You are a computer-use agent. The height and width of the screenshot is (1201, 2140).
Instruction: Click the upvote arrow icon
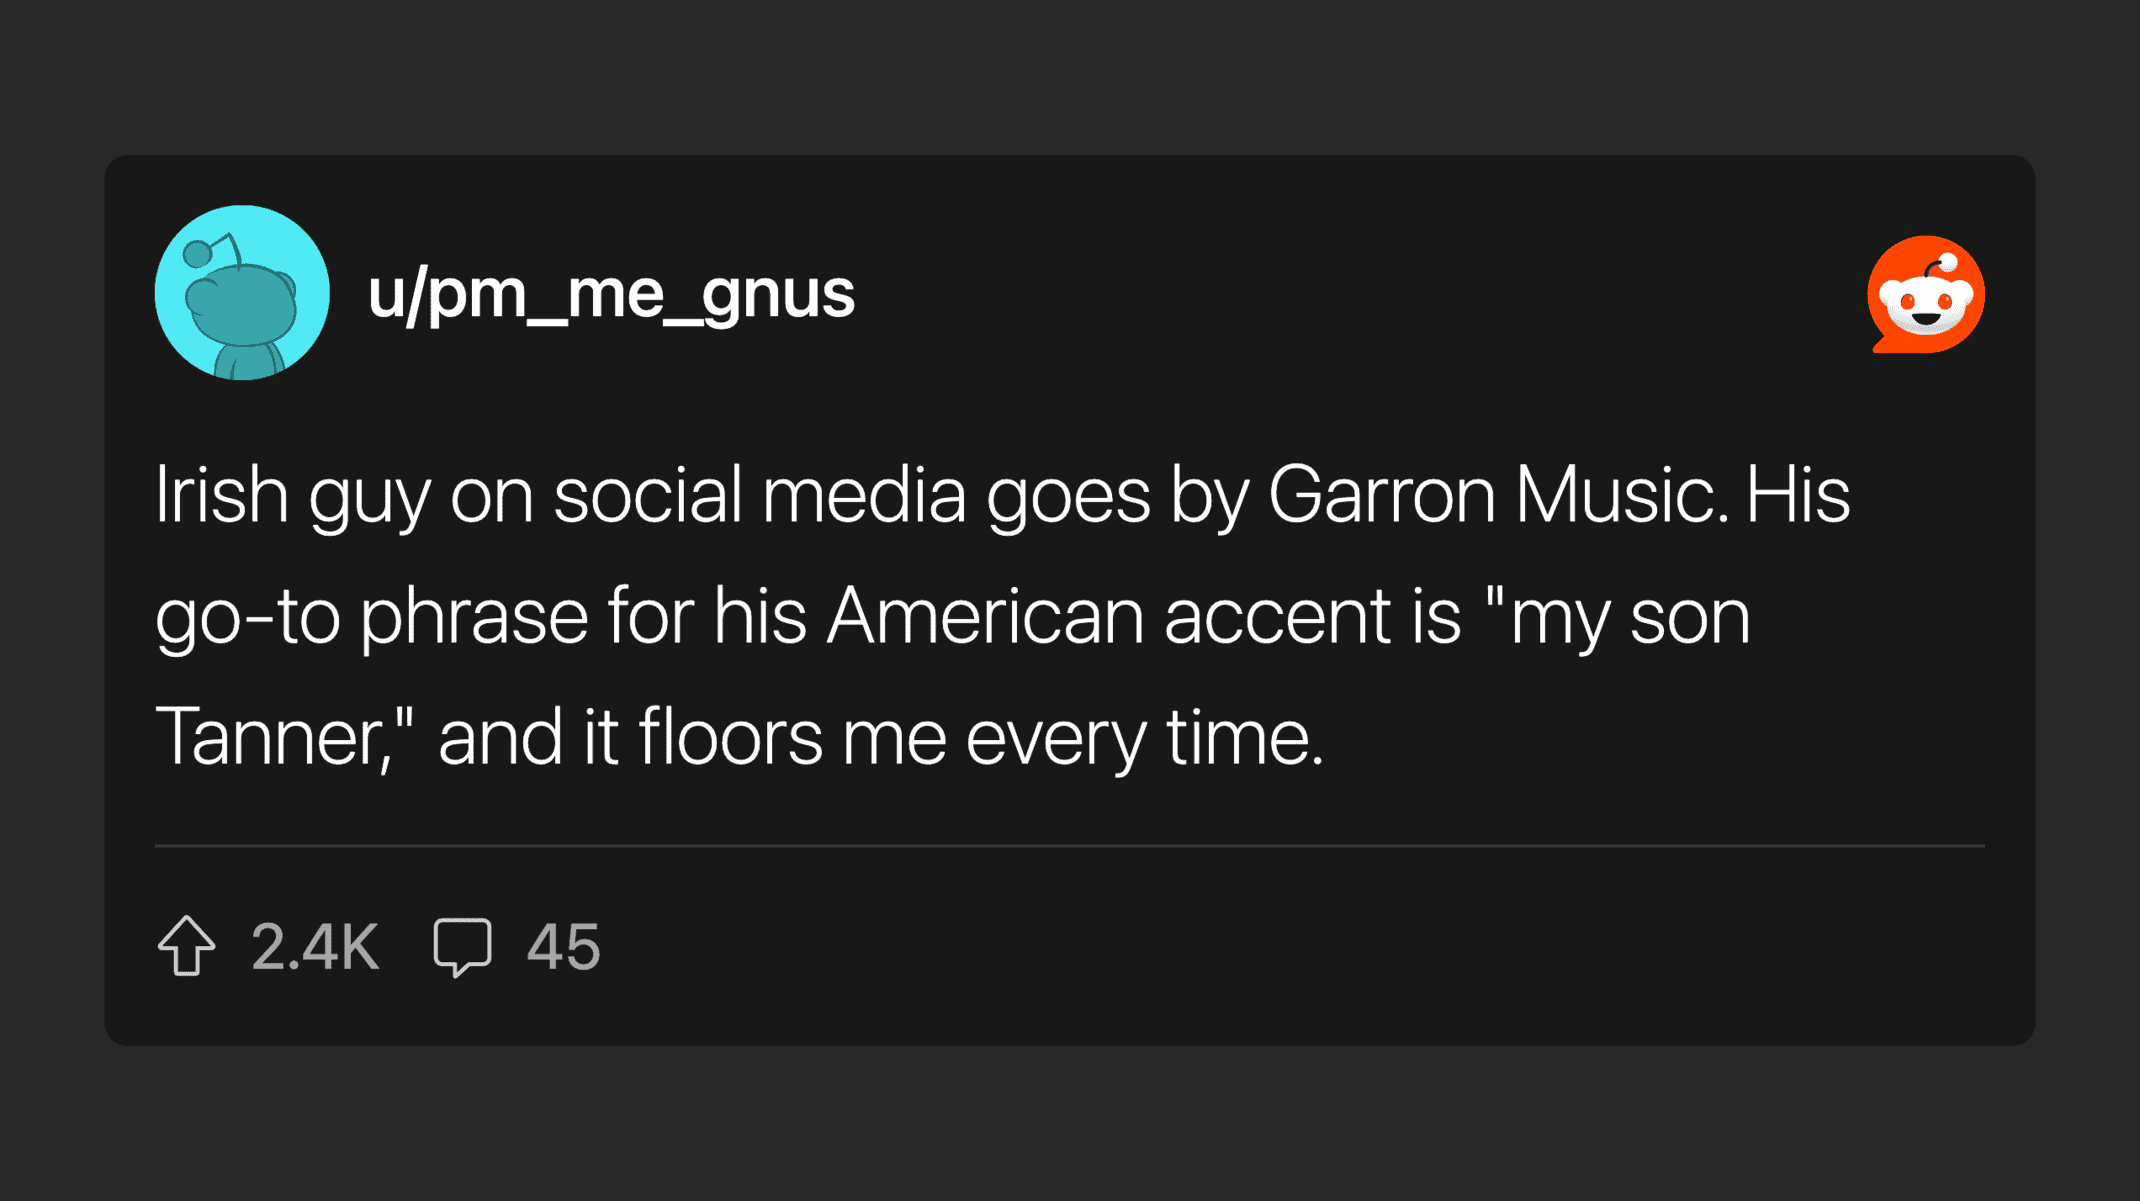187,945
